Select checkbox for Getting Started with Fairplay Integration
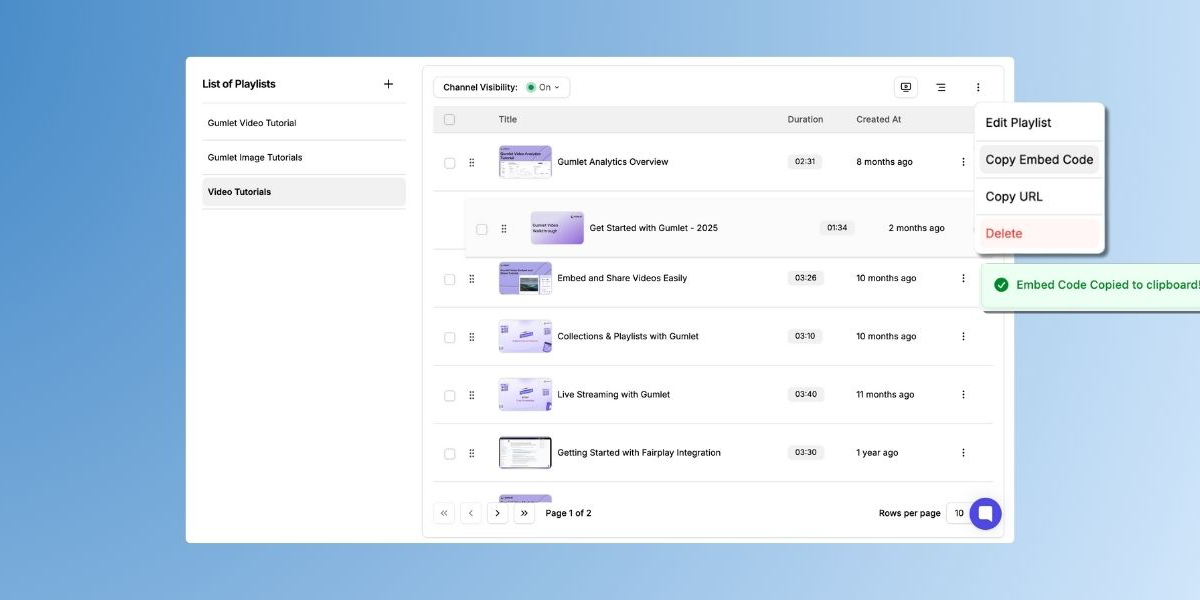The image size is (1200, 600). tap(449, 454)
